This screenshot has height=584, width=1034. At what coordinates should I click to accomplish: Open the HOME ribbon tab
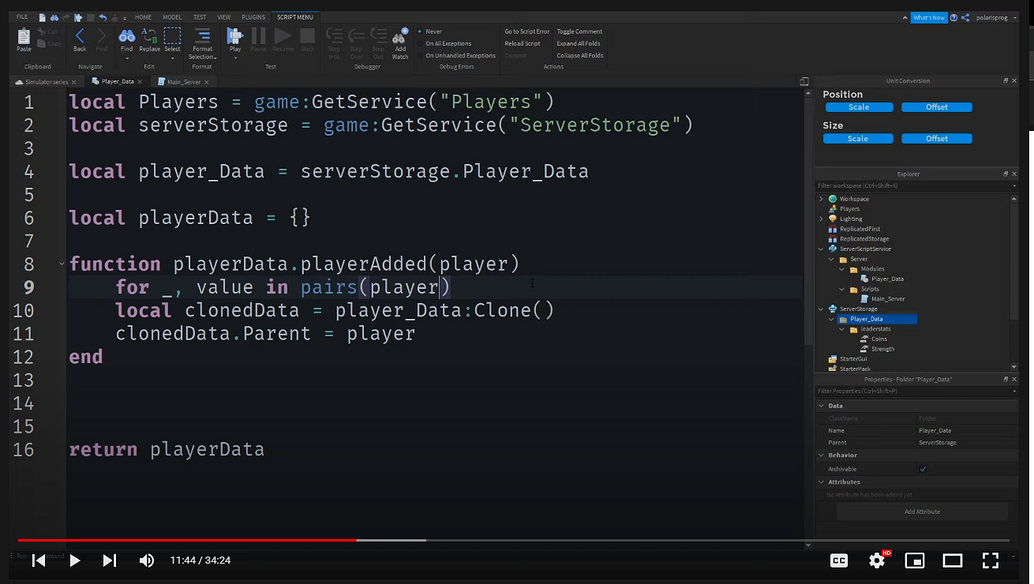pos(143,17)
